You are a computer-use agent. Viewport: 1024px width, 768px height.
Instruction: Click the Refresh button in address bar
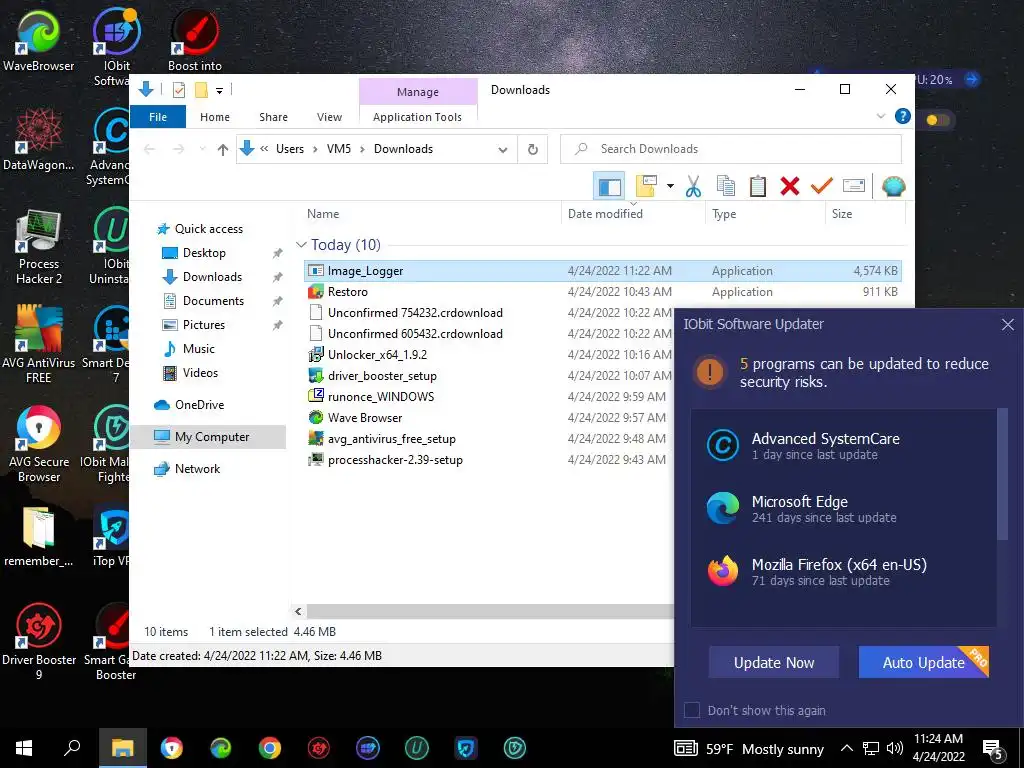533,150
